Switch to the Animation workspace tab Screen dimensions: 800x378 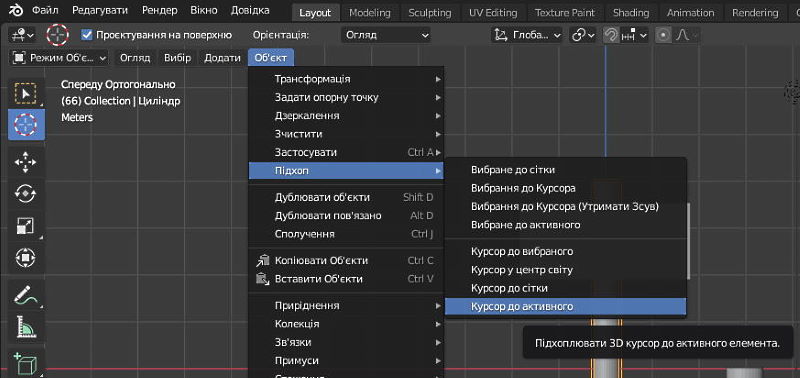[x=690, y=13]
